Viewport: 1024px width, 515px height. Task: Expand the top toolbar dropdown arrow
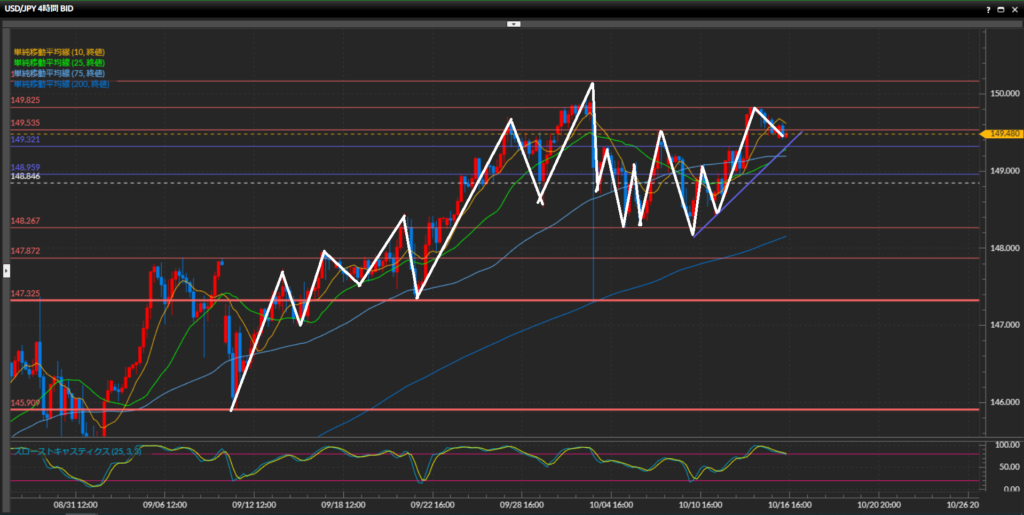tap(512, 23)
